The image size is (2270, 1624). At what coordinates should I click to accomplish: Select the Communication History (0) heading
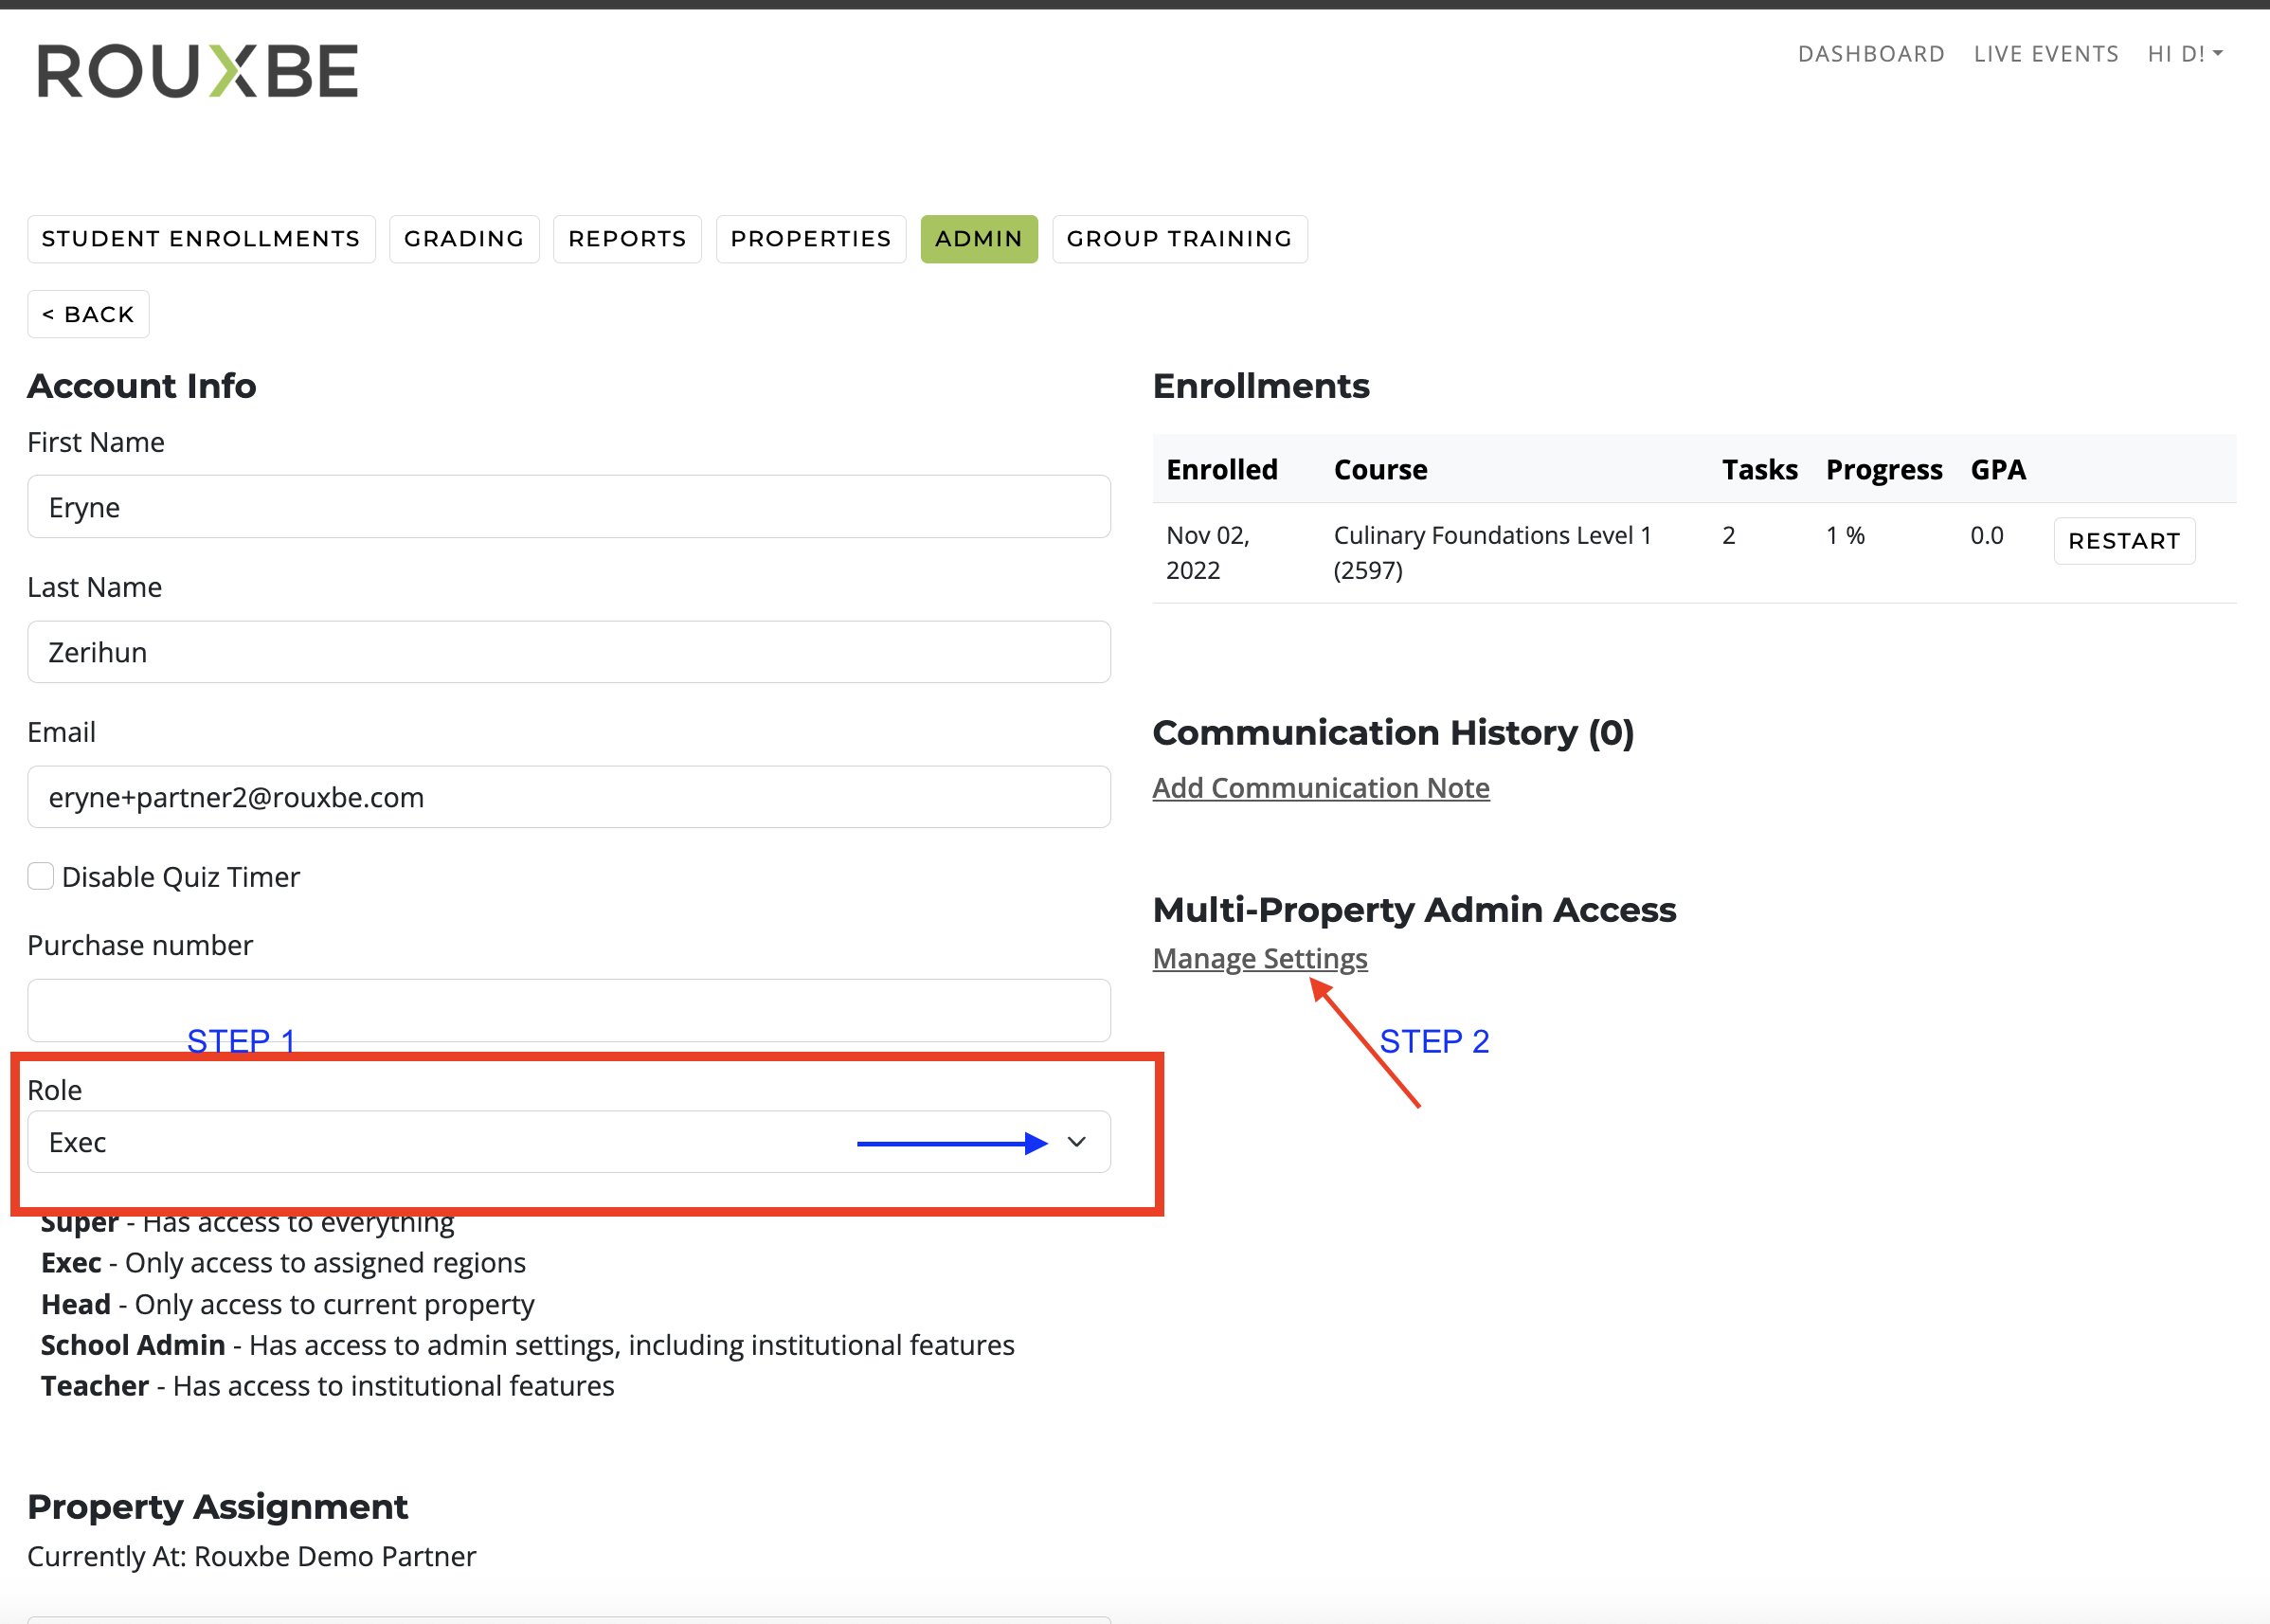[x=1393, y=733]
